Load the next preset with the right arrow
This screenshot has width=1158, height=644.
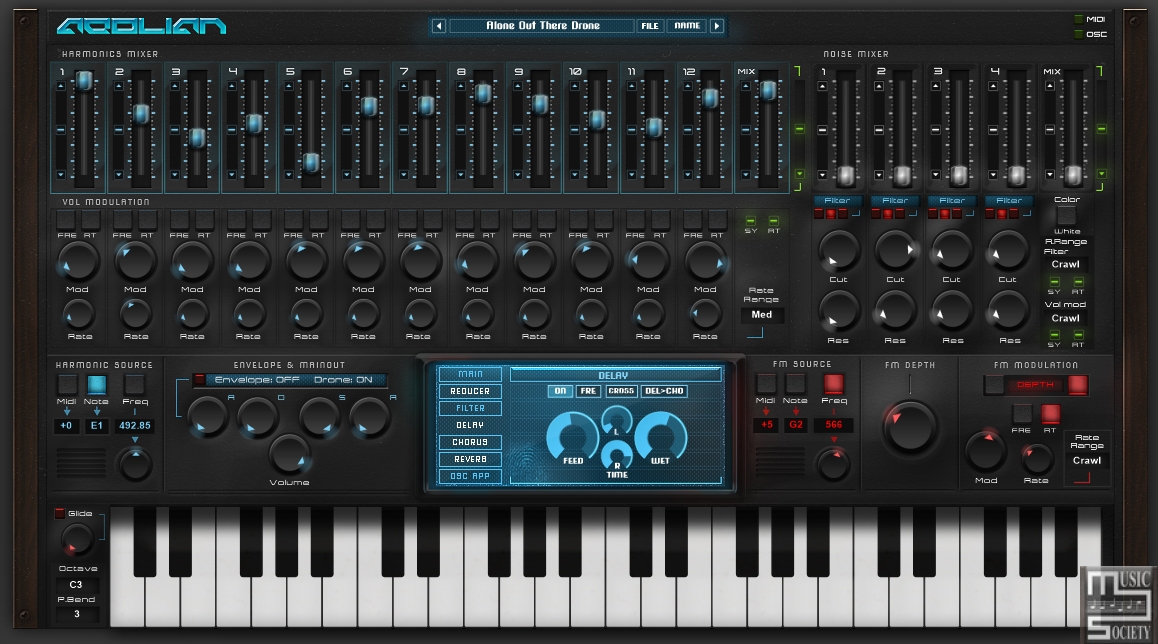[716, 26]
